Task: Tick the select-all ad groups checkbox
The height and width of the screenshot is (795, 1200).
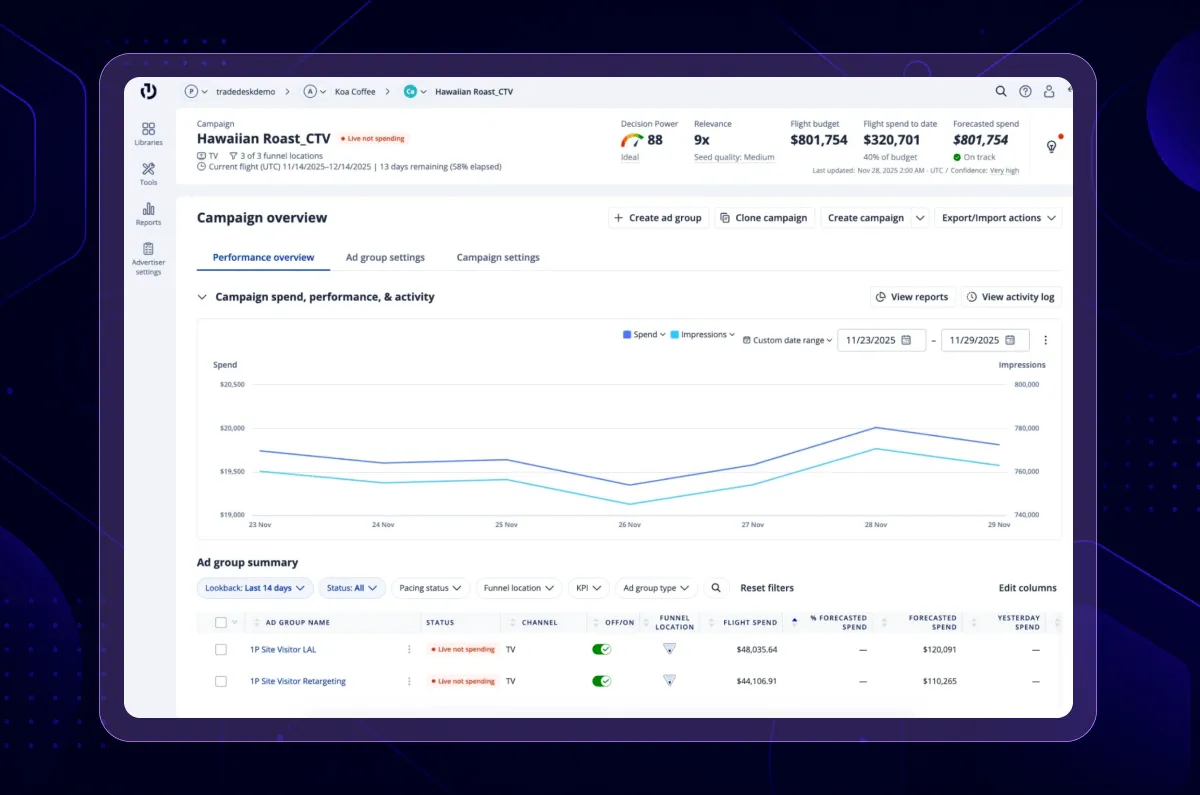Action: tap(221, 622)
